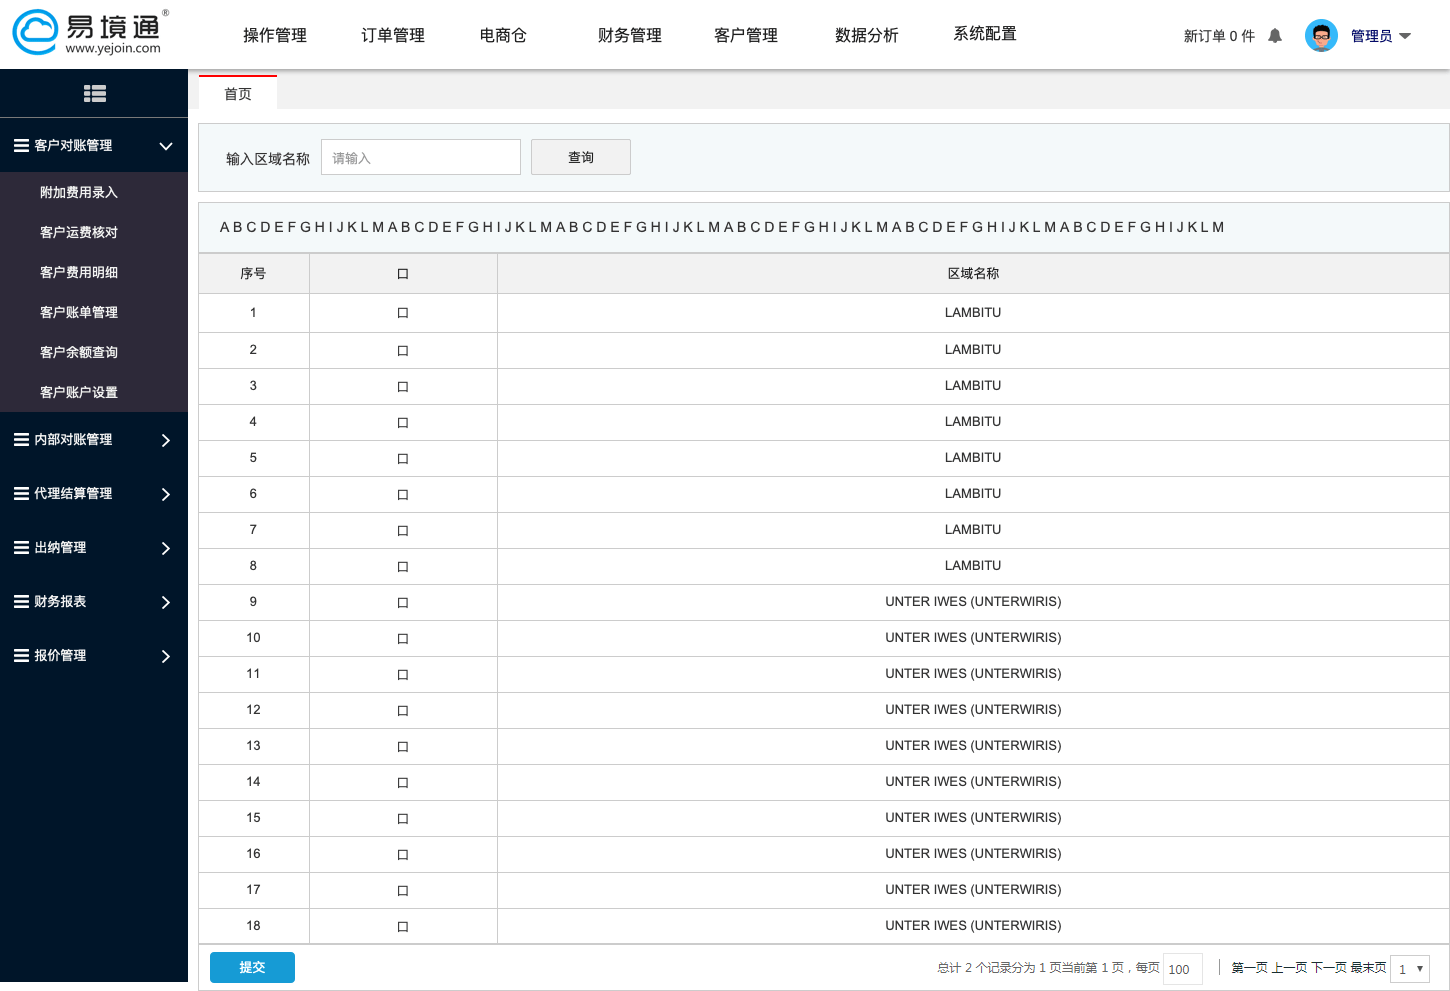
Task: Open the 数据分析 menu
Action: click(867, 35)
